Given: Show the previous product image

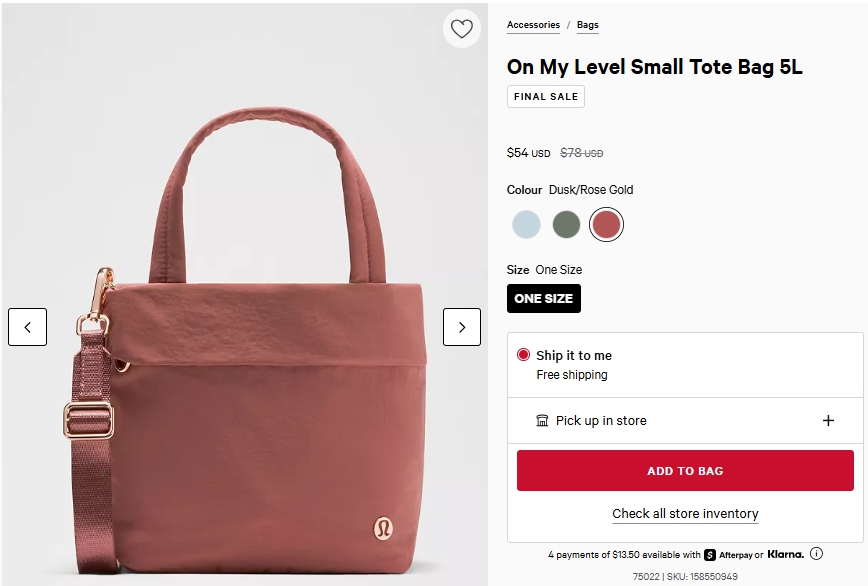Looking at the screenshot, I should (x=28, y=327).
